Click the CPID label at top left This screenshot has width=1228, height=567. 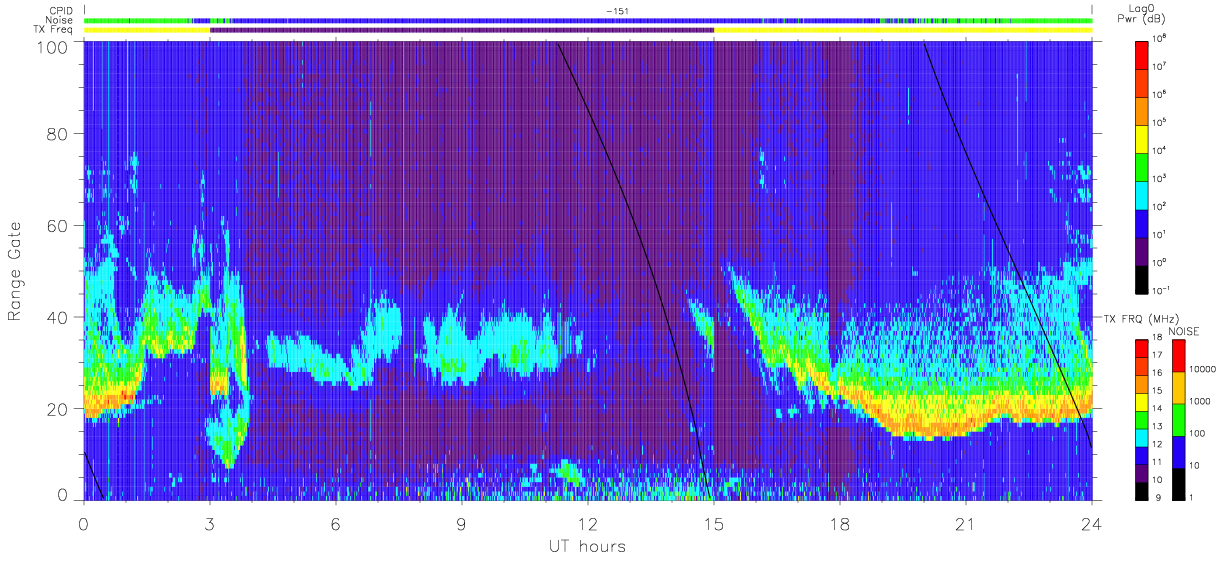point(59,10)
